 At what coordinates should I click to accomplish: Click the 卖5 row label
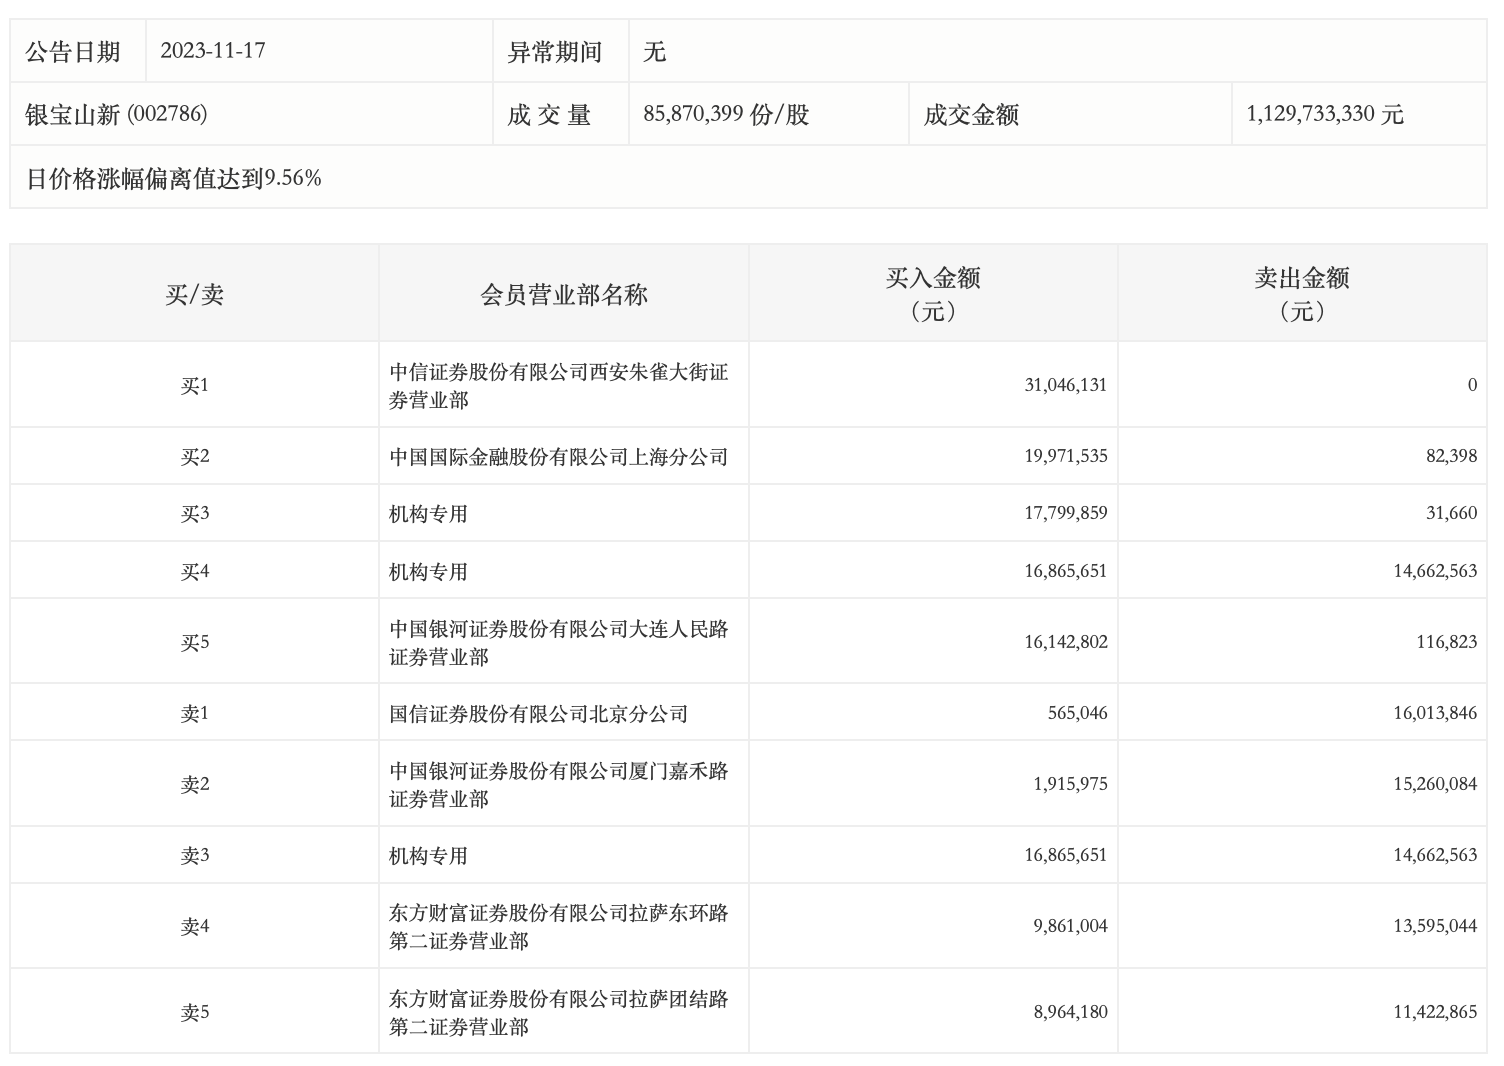click(x=194, y=1012)
